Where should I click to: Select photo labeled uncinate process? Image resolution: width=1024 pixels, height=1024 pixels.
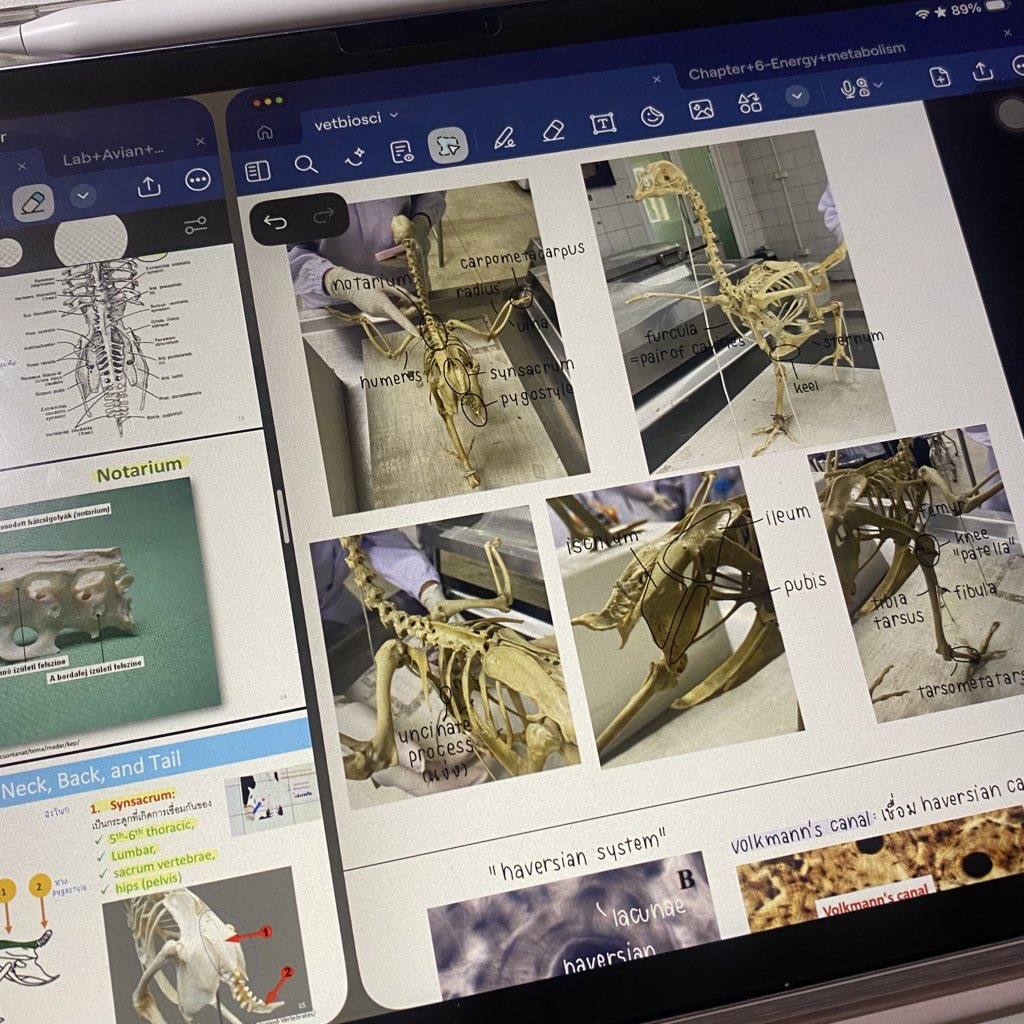pyautogui.click(x=445, y=656)
